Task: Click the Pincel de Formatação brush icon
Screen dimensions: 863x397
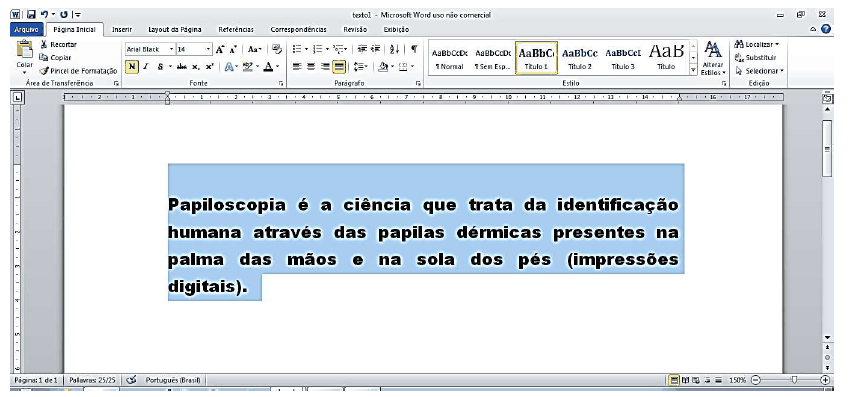Action: coord(43,71)
